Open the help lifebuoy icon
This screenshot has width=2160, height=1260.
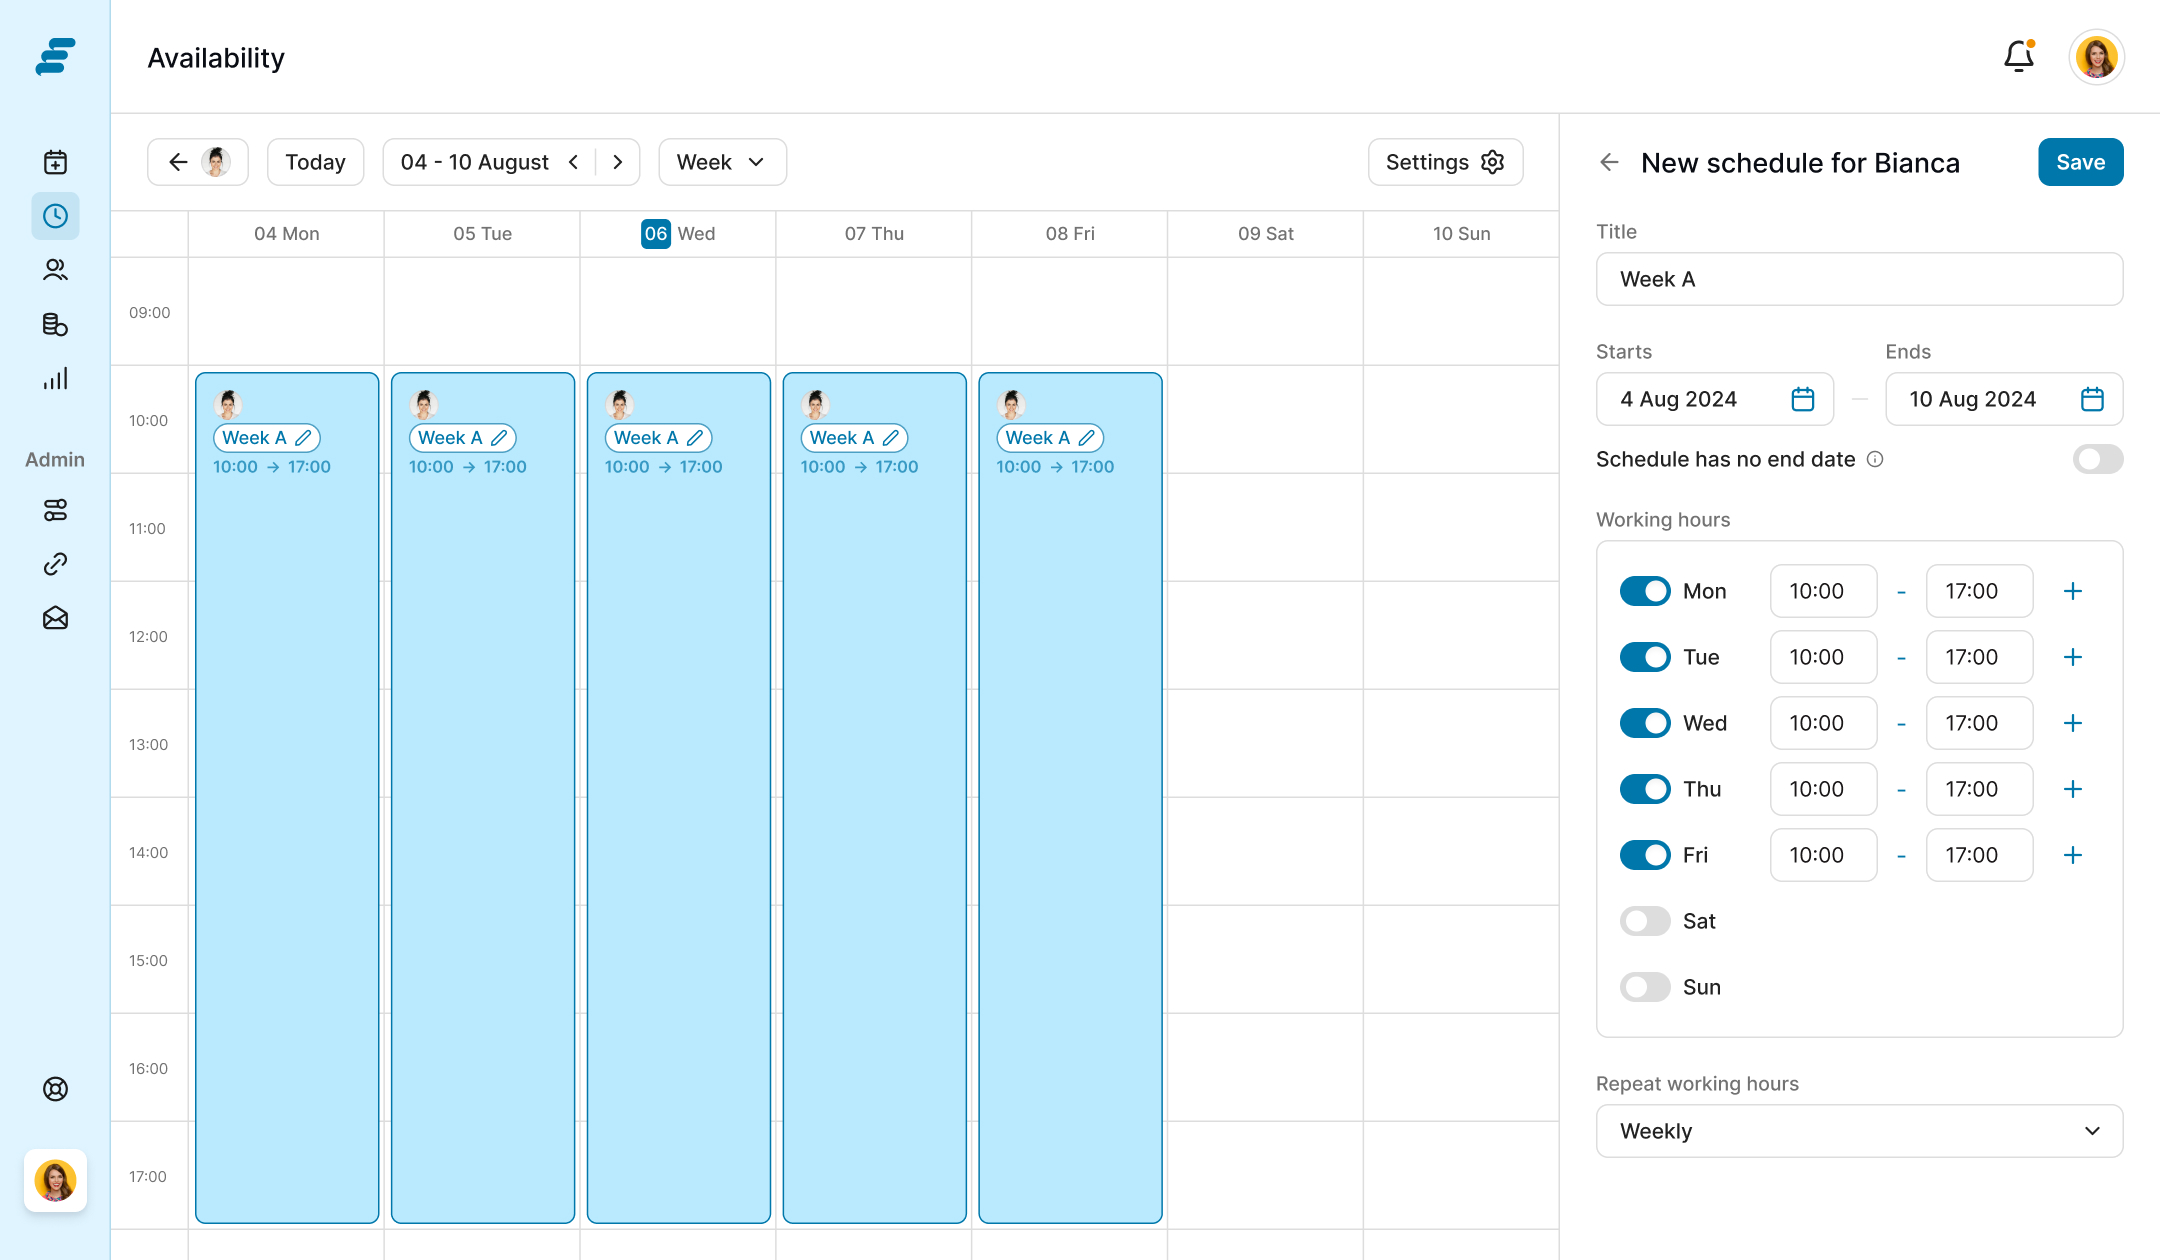click(x=55, y=1089)
